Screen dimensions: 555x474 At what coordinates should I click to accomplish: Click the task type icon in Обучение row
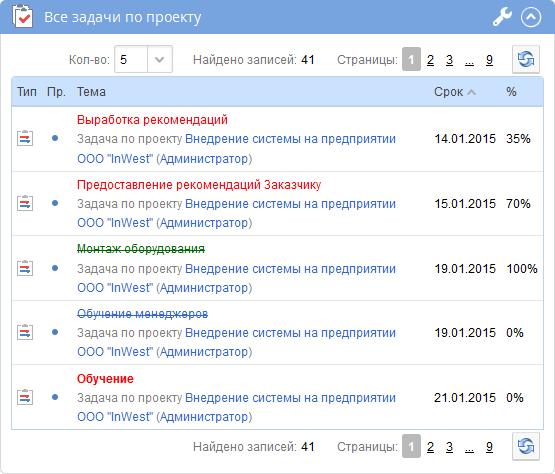click(25, 397)
